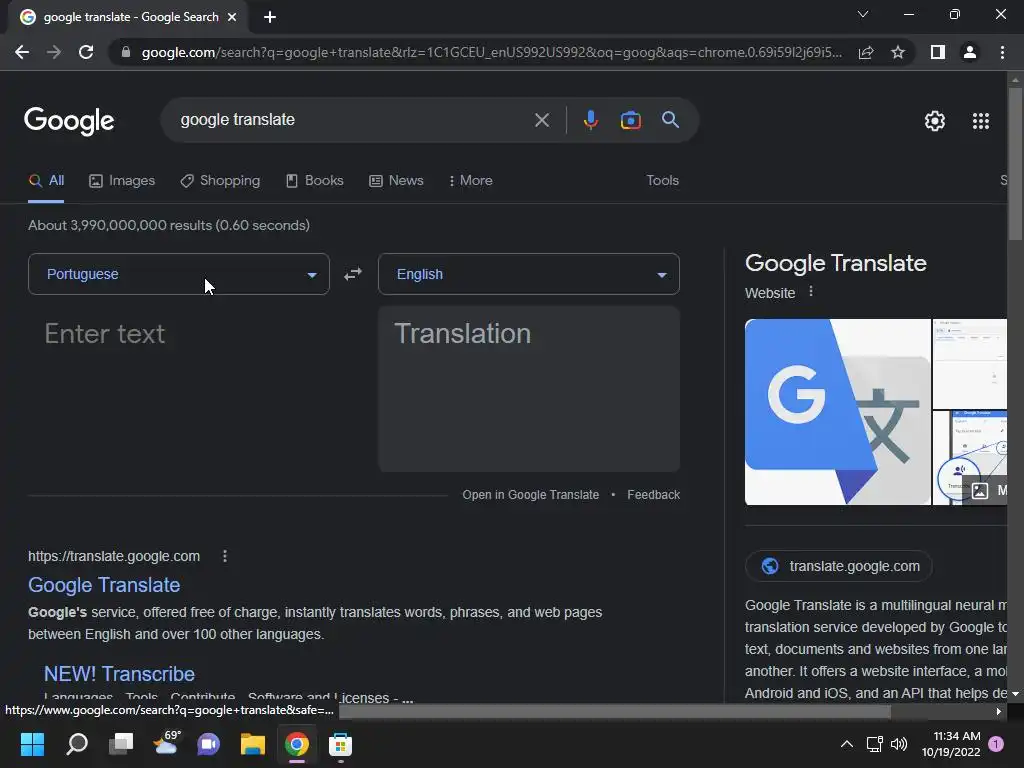Viewport: 1024px width, 768px height.
Task: Click the address bar URL
Action: (x=491, y=52)
